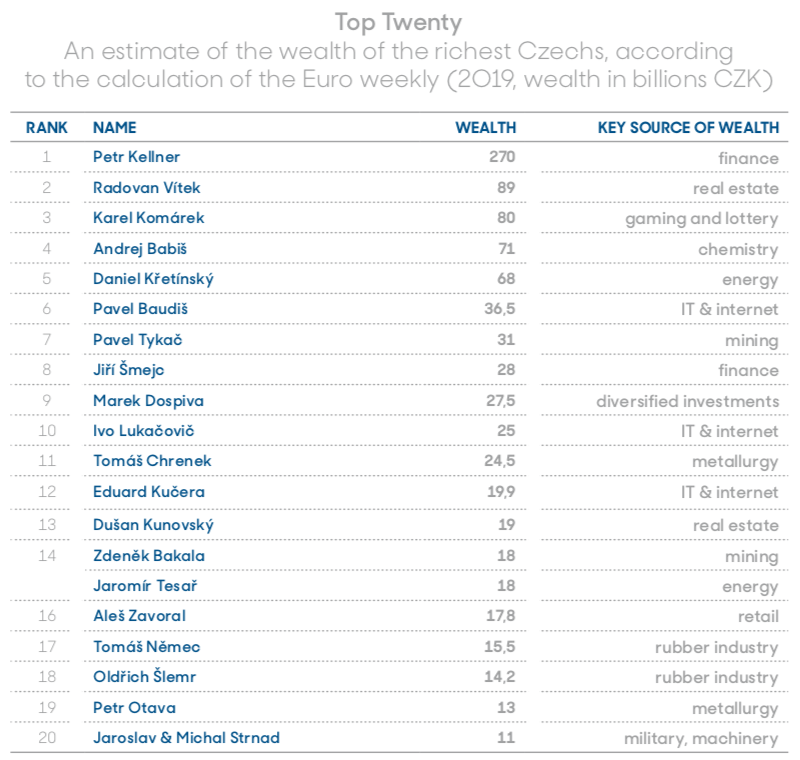
Task: Select the name Petr Kellner
Action: pos(136,157)
